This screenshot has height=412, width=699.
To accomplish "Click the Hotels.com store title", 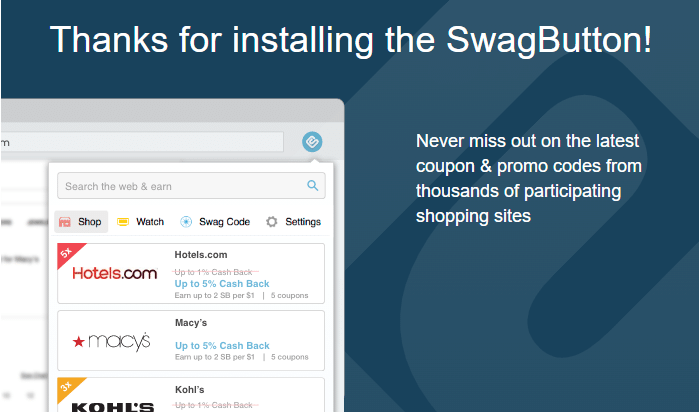I will point(201,255).
